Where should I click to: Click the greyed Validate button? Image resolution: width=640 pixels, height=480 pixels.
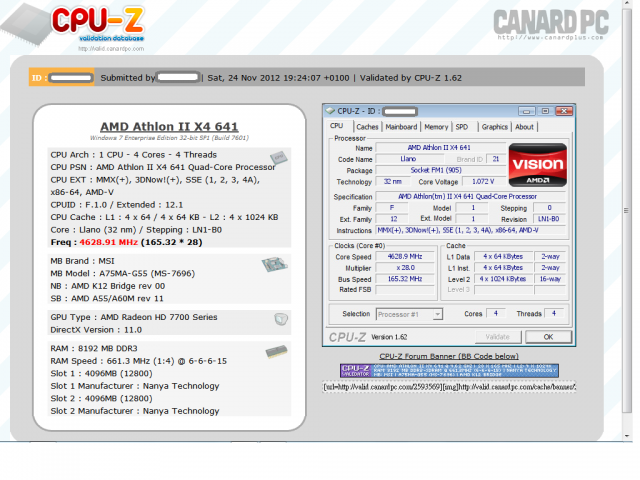click(x=498, y=337)
